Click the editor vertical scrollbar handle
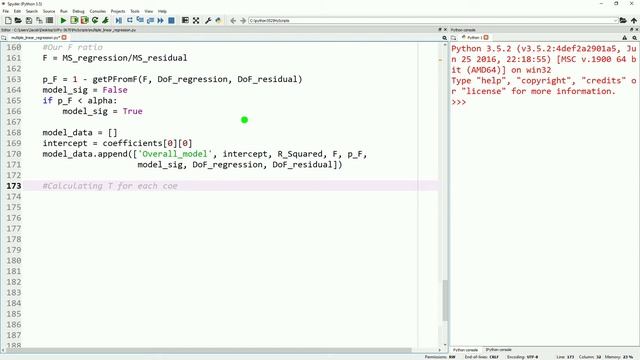Screen dimensions: 640x360 [445, 300]
